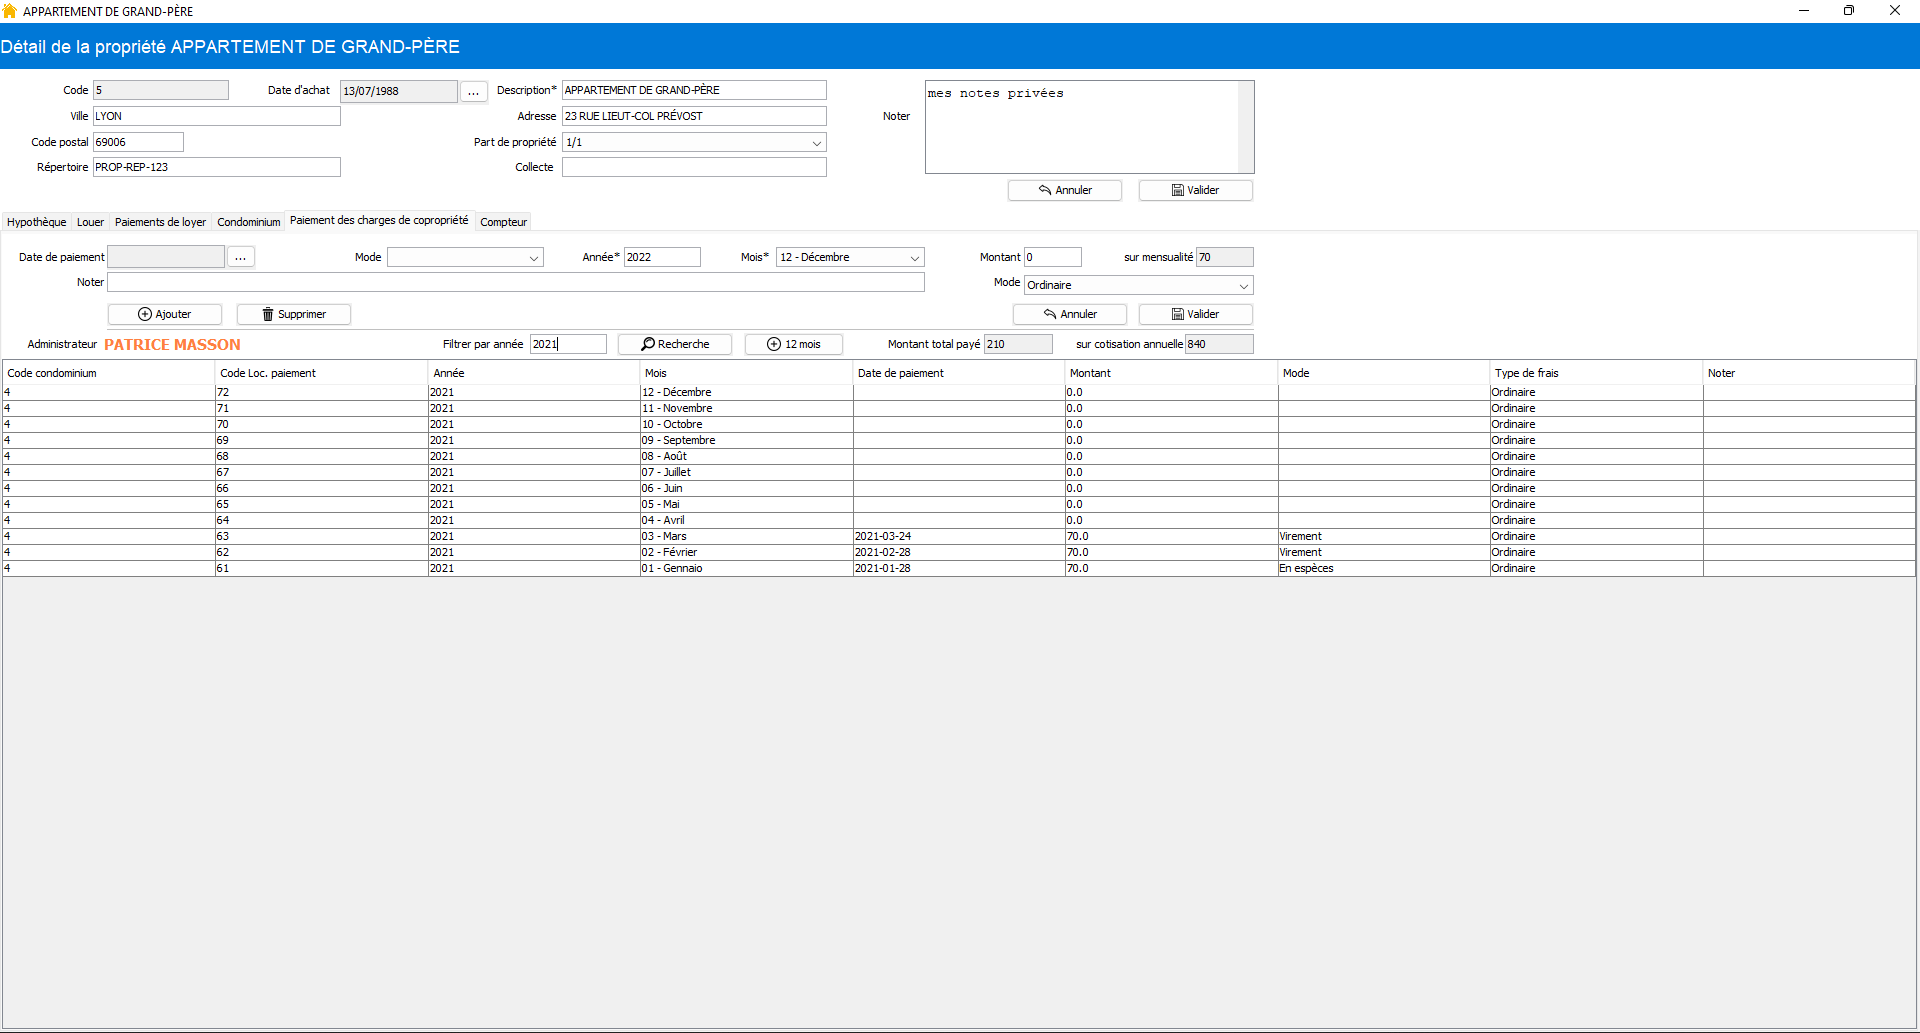Image resolution: width=1920 pixels, height=1033 pixels.
Task: Select the 03 - Mars table row
Action: [959, 536]
